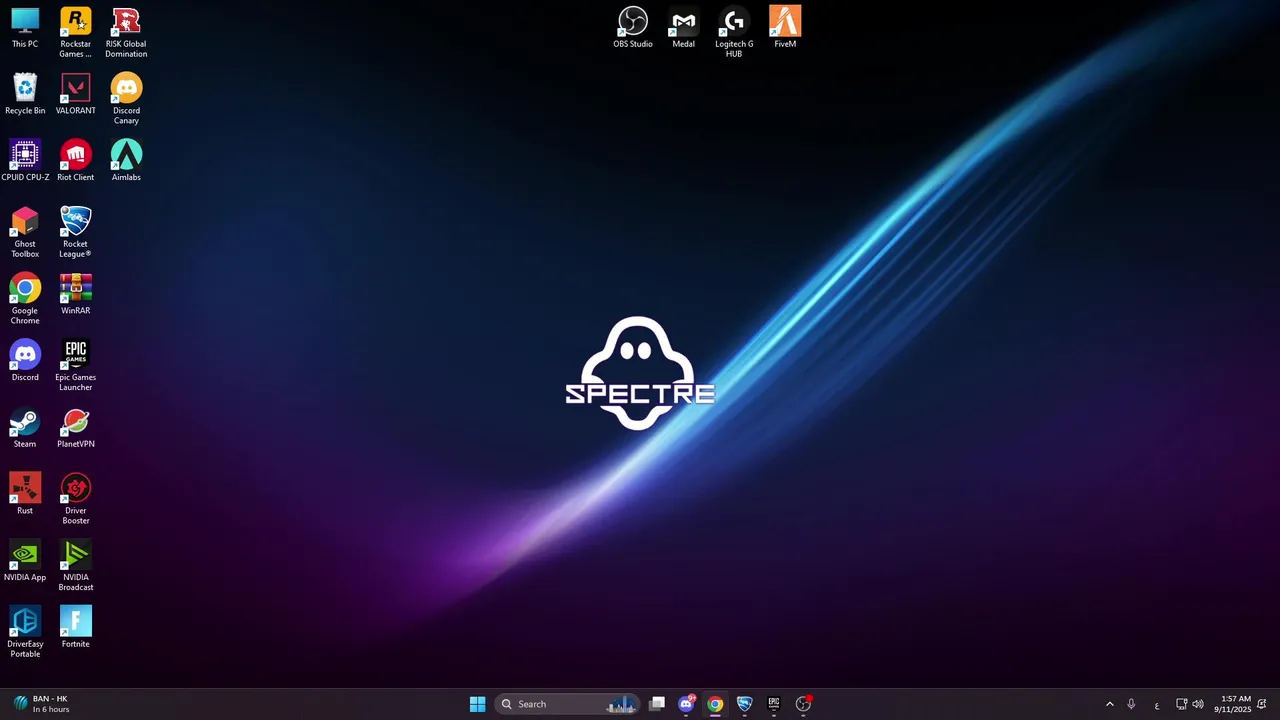Select Rocket League desktop shortcut

[75, 232]
